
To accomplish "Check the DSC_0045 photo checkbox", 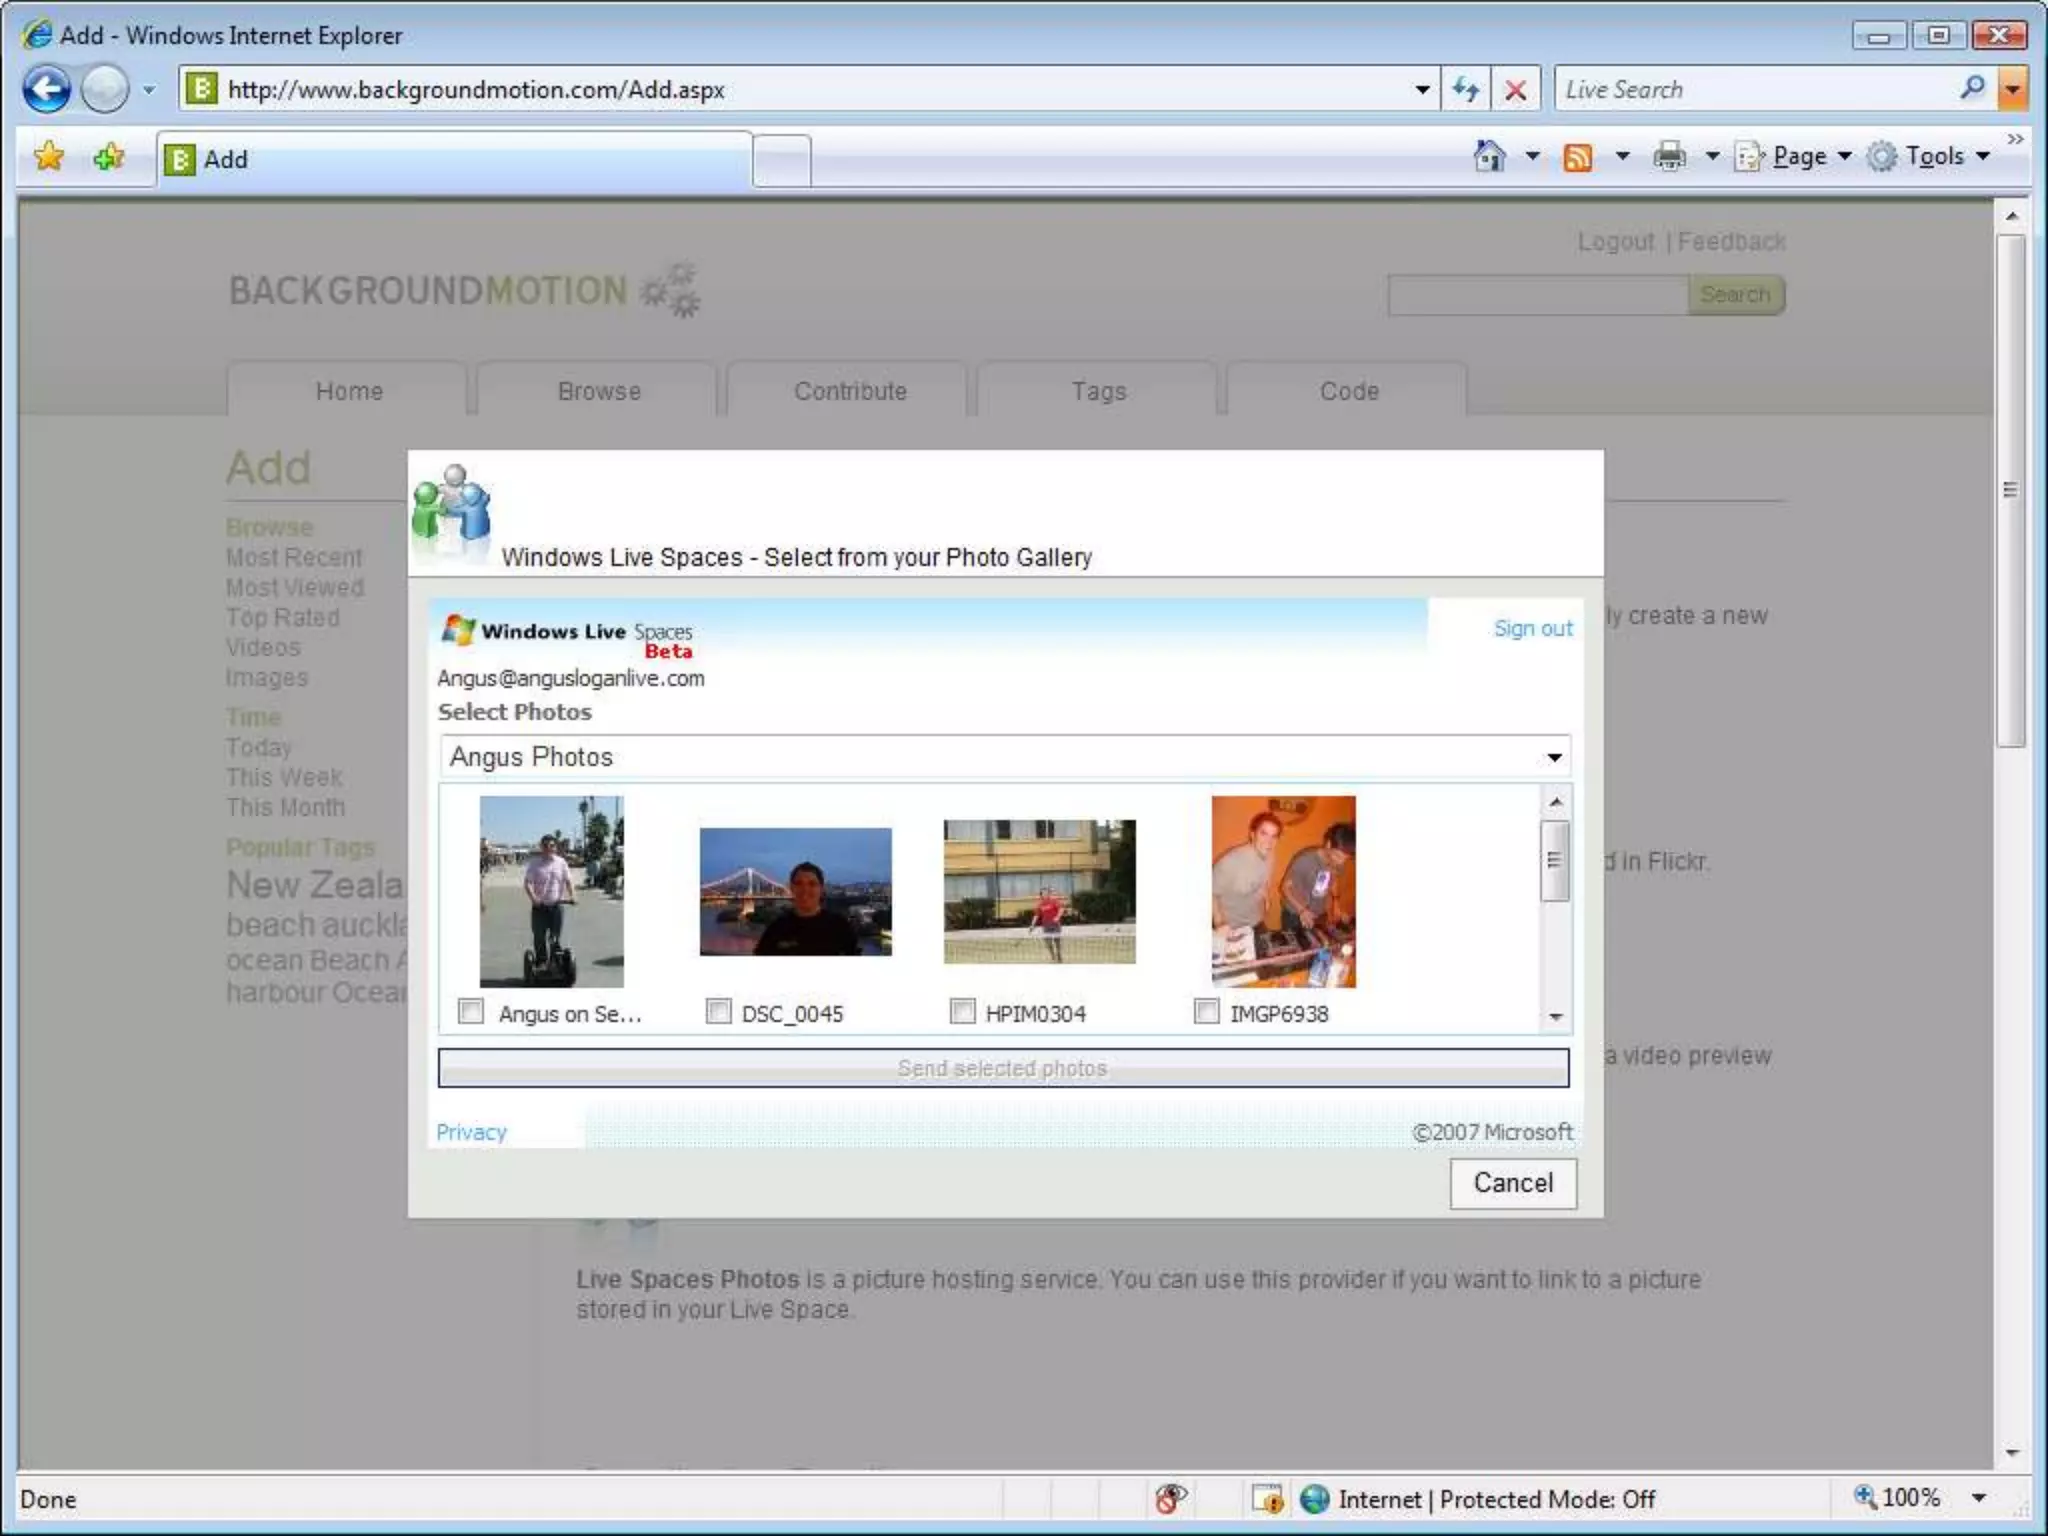I will 718,1011.
